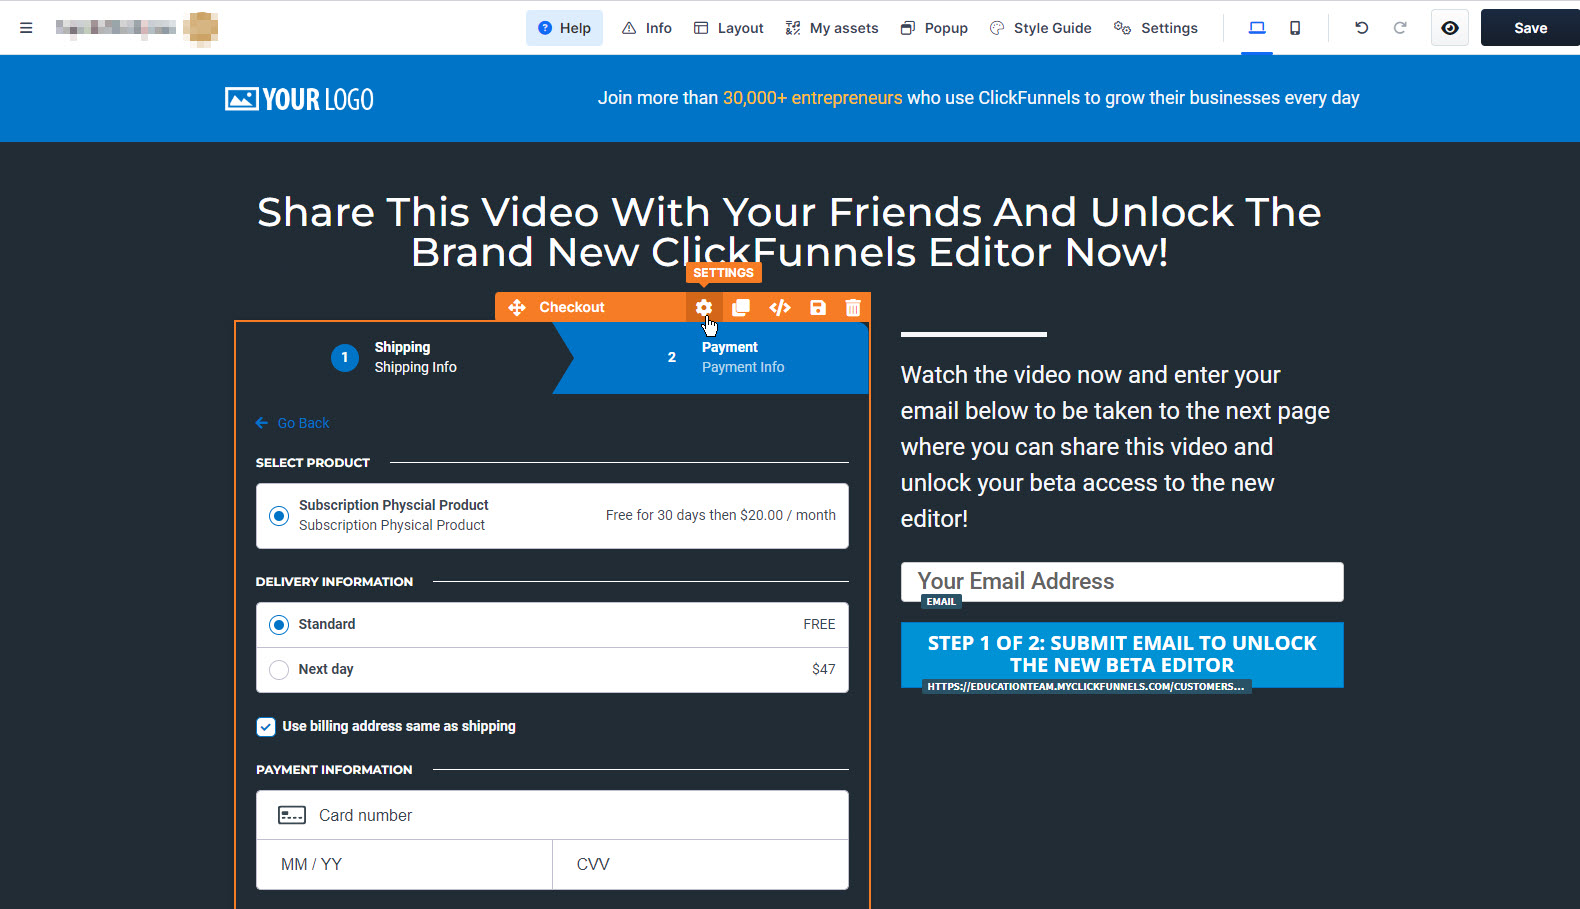Click the undo icon
The width and height of the screenshot is (1580, 909).
pos(1361,28)
